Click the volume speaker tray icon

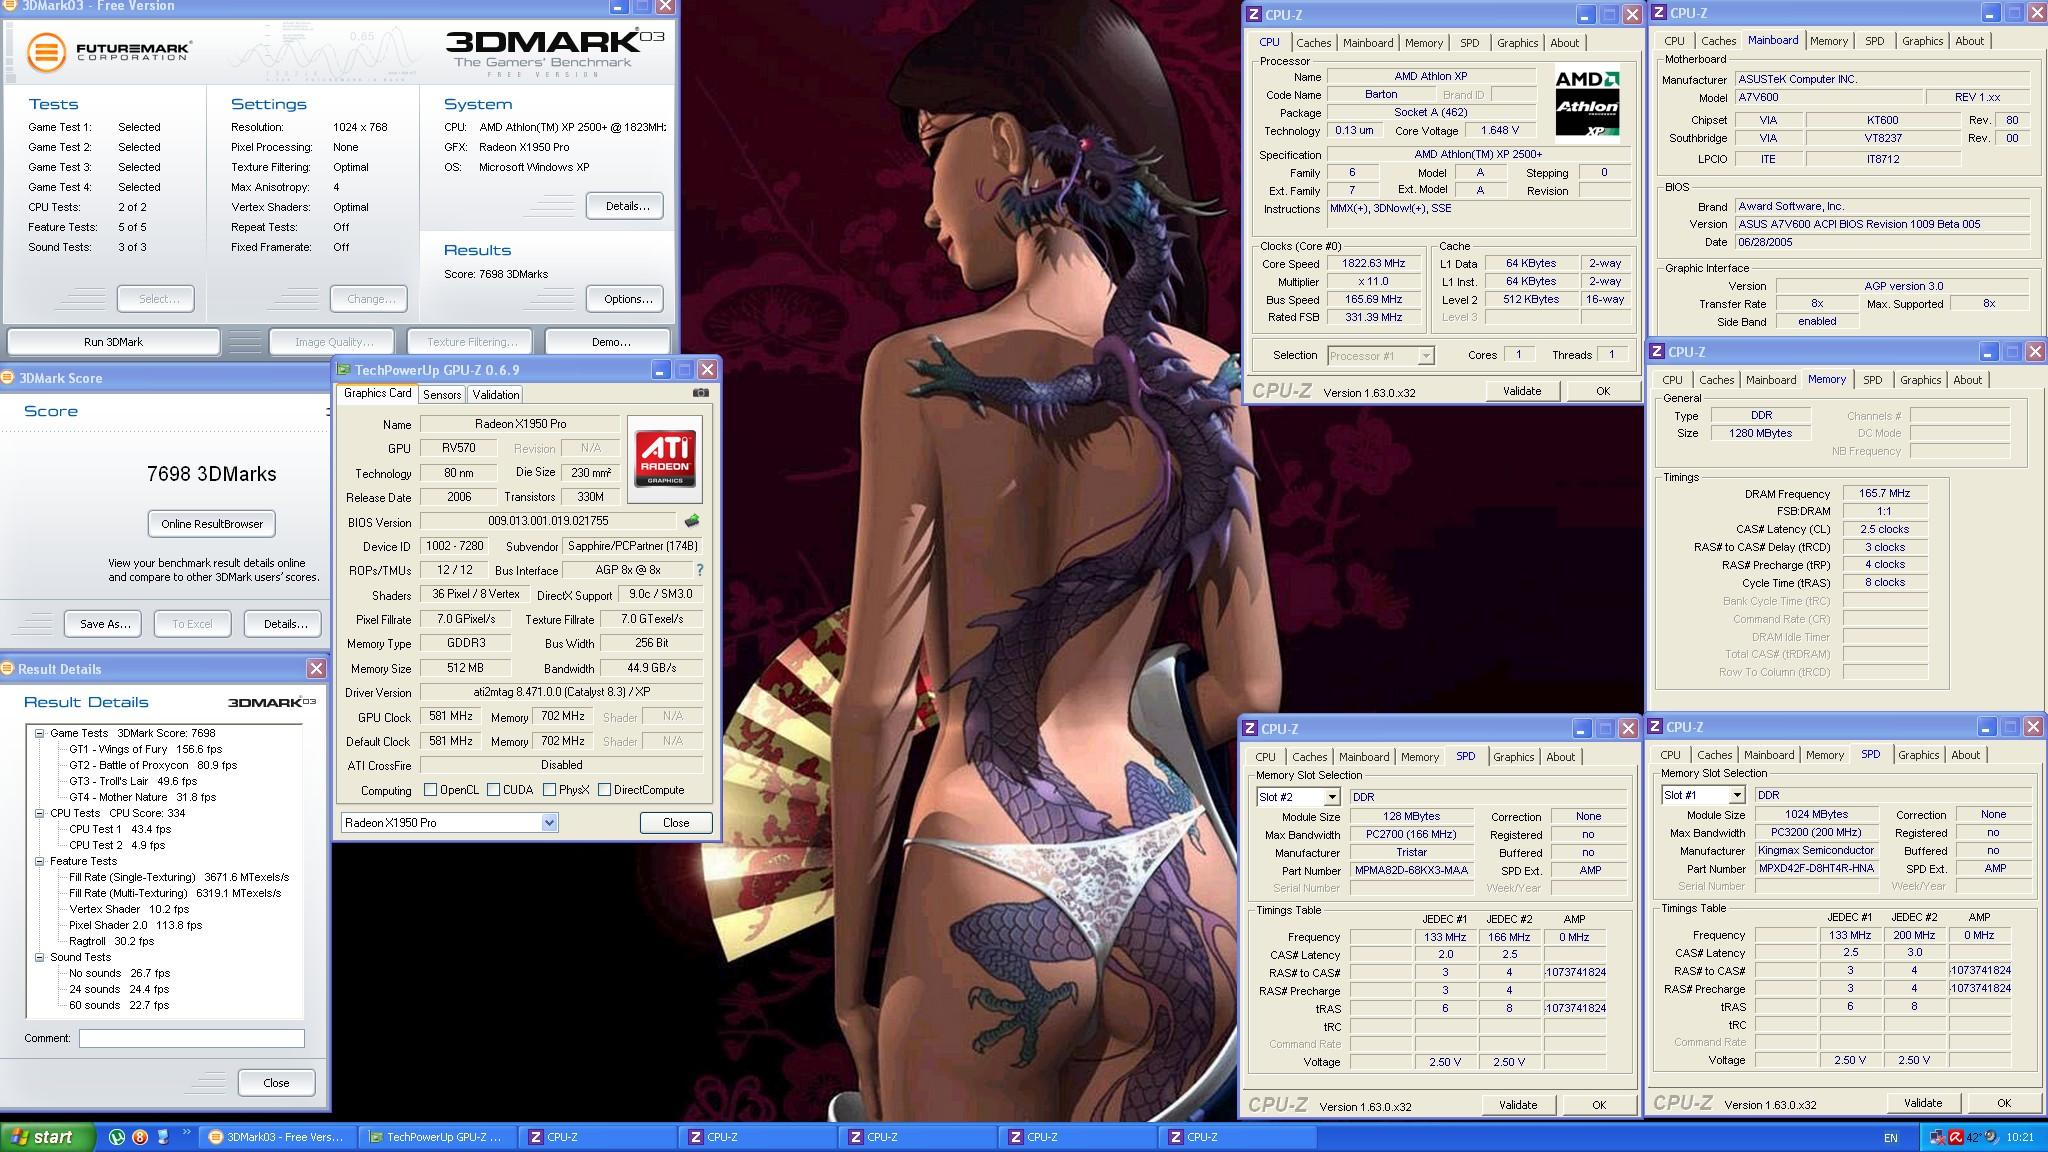click(x=1991, y=1137)
